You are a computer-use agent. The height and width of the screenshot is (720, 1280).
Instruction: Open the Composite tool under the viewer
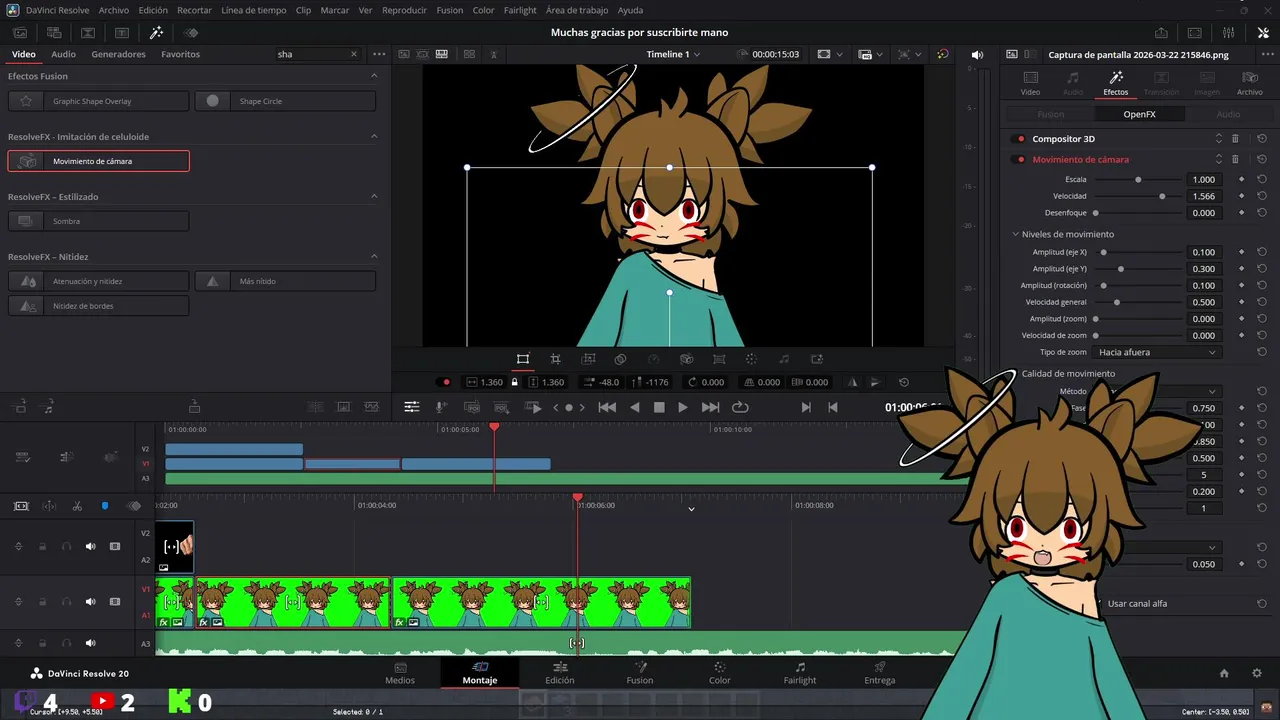[x=620, y=359]
